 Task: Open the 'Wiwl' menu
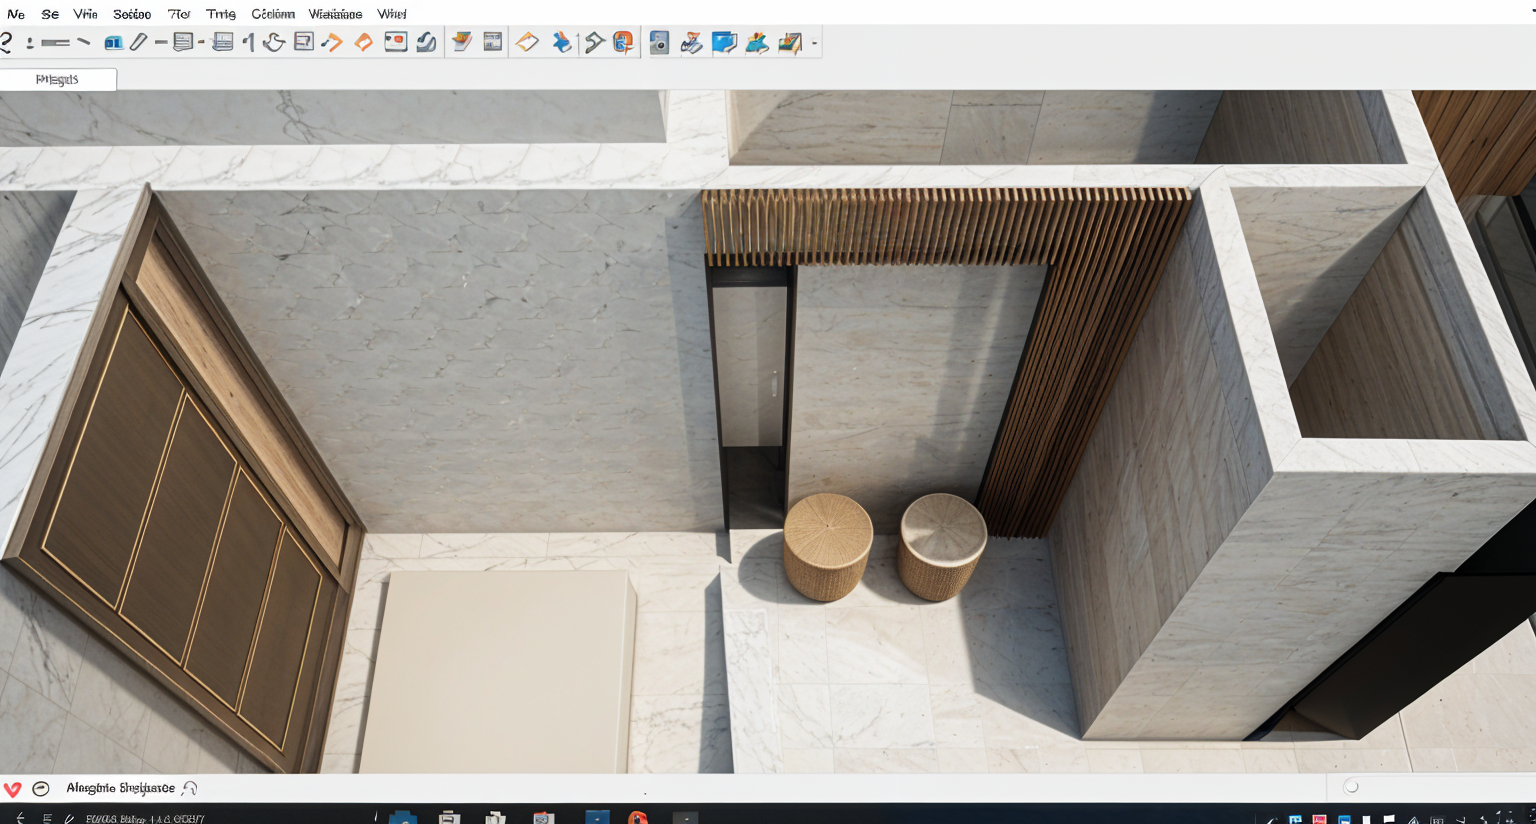pos(391,14)
